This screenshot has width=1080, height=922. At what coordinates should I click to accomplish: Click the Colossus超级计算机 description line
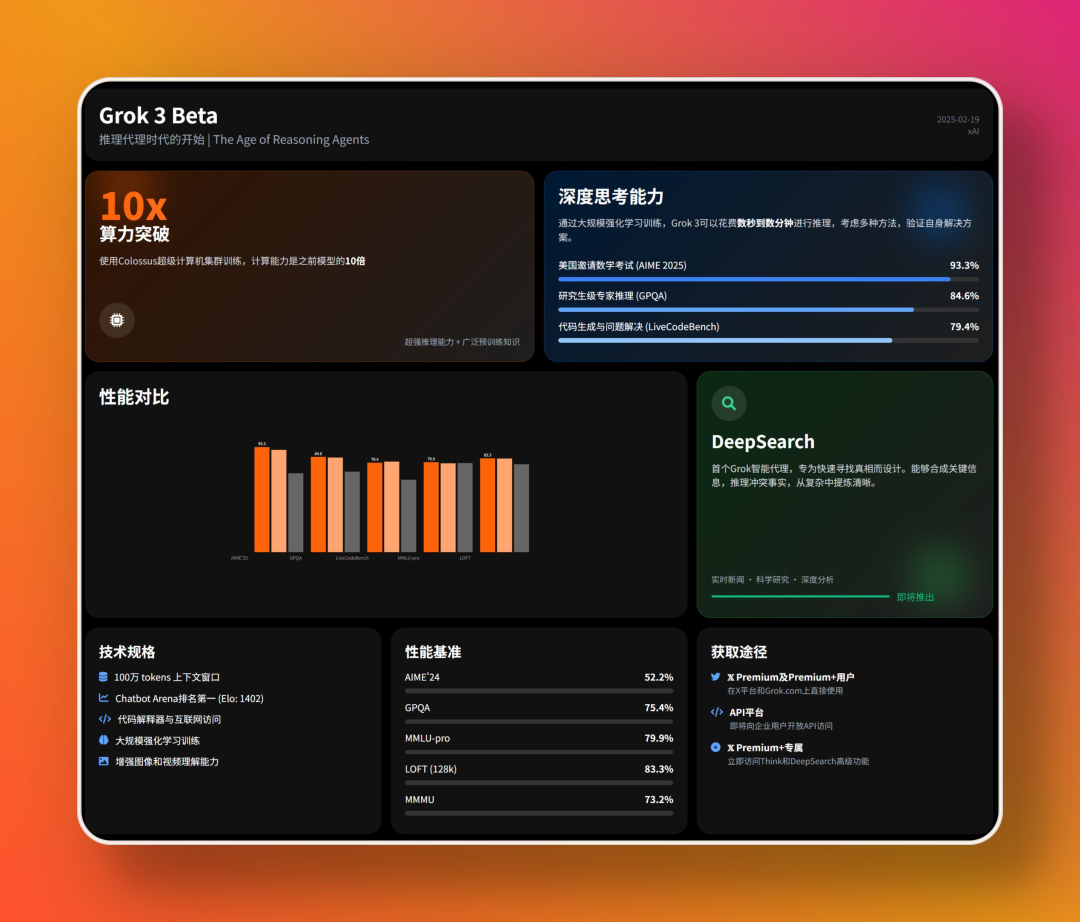coord(232,261)
